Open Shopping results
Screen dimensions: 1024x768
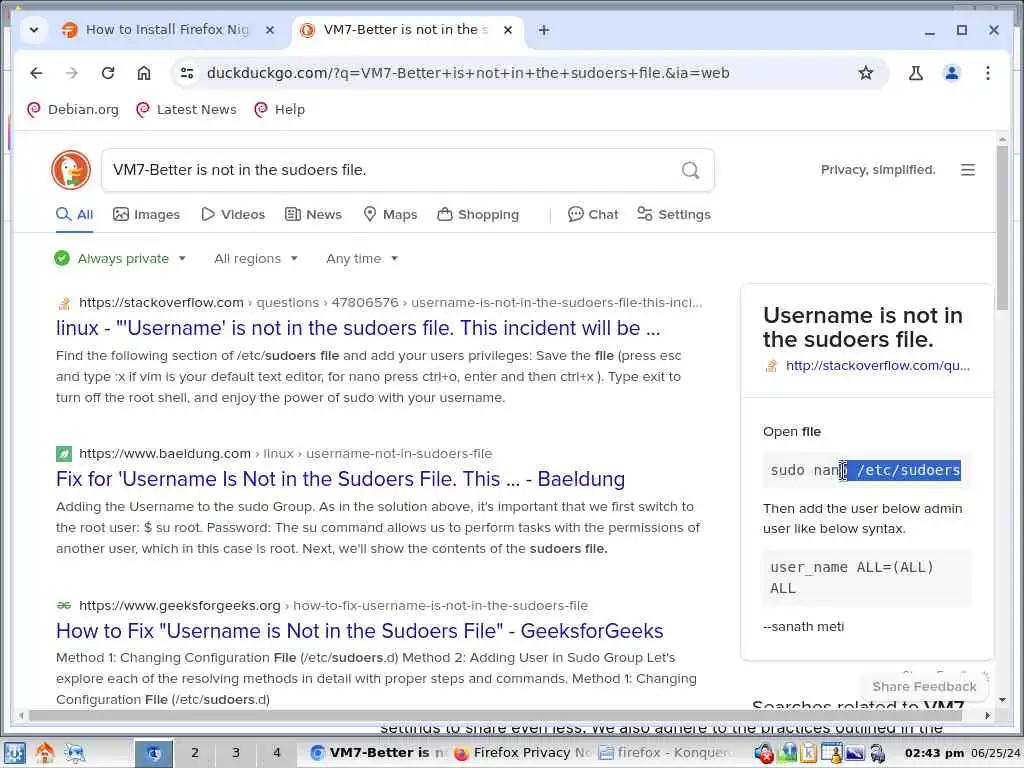478,214
